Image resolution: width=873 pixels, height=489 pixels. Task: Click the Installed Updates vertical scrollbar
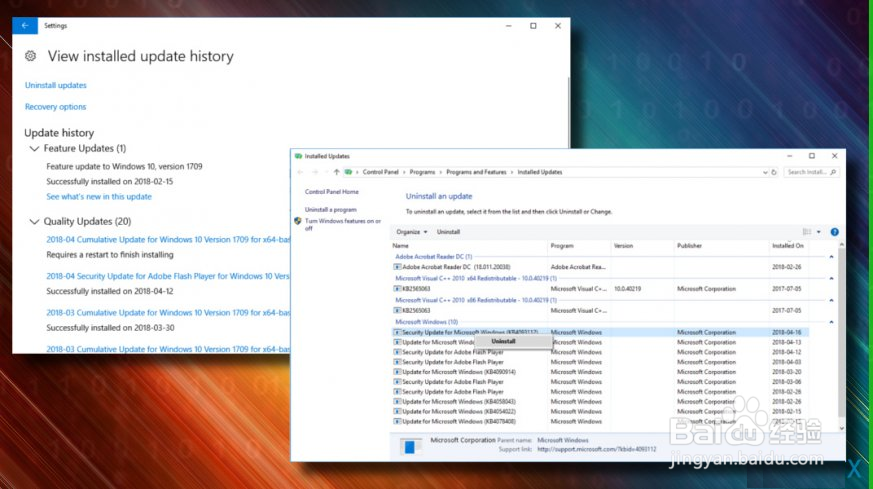[x=841, y=334]
